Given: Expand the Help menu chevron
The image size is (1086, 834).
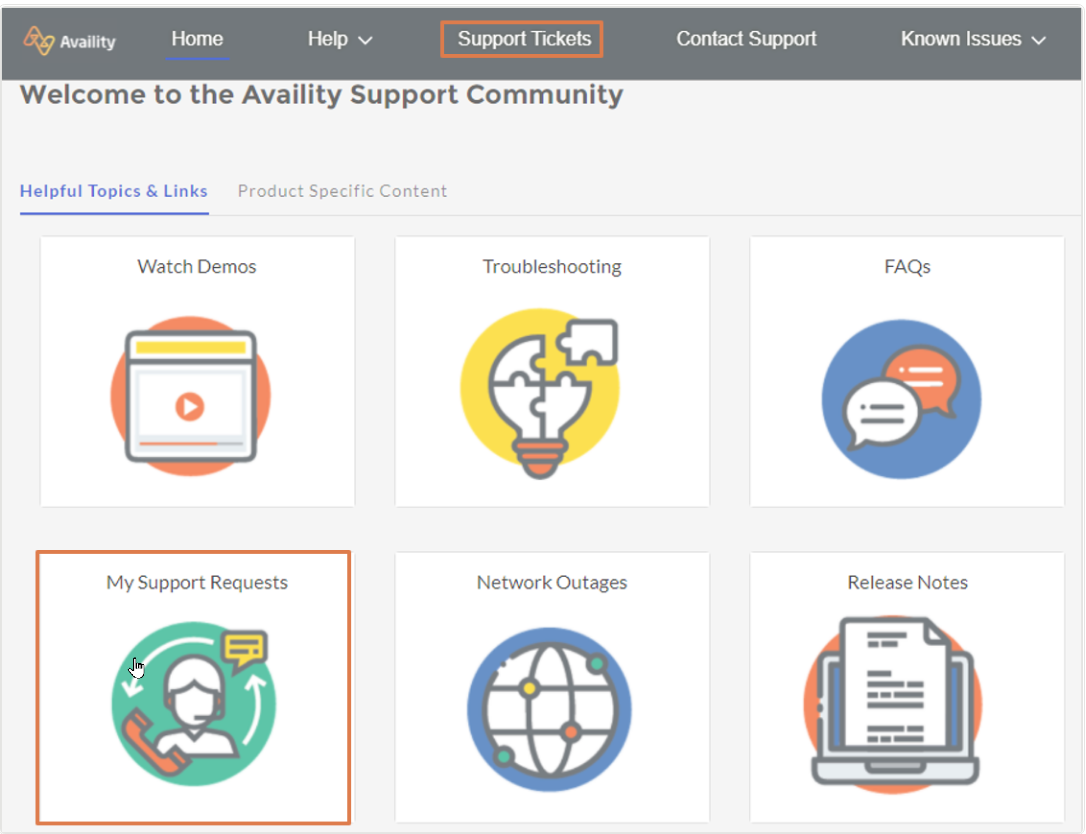Looking at the screenshot, I should coord(365,41).
